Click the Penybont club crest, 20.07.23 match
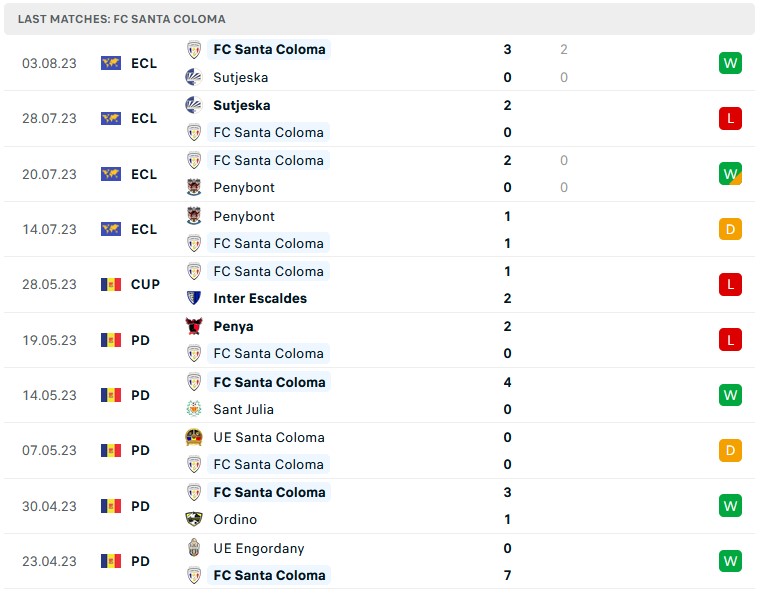The height and width of the screenshot is (593, 766). coord(194,187)
